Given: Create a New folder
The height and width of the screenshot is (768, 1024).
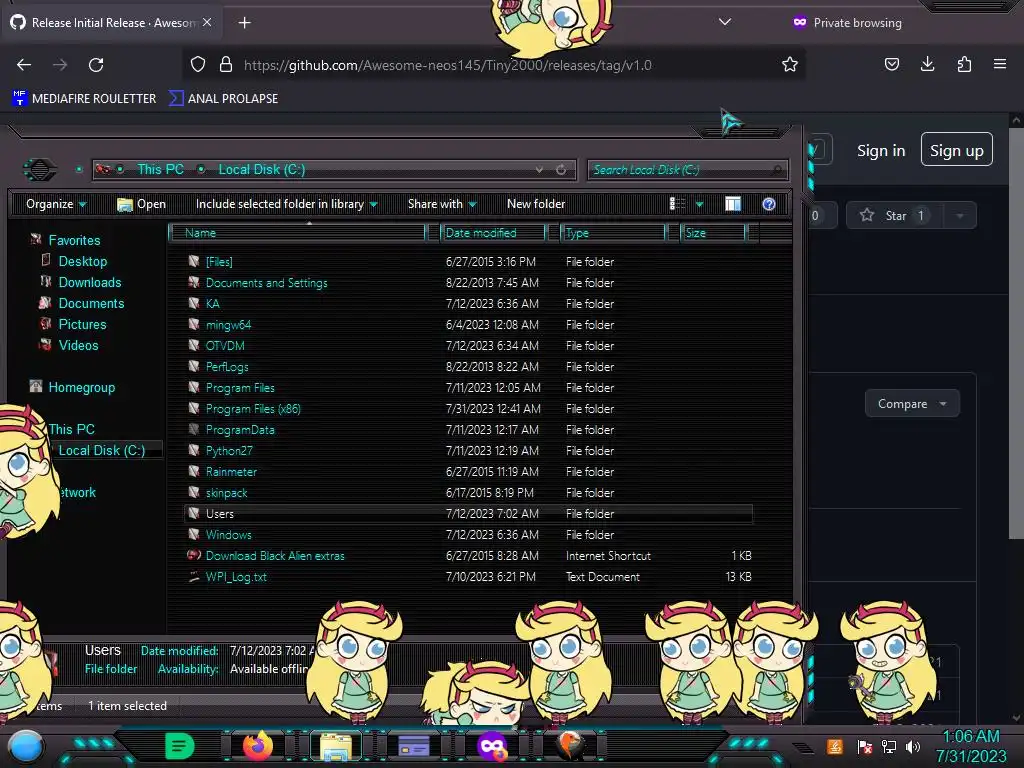Looking at the screenshot, I should [536, 204].
